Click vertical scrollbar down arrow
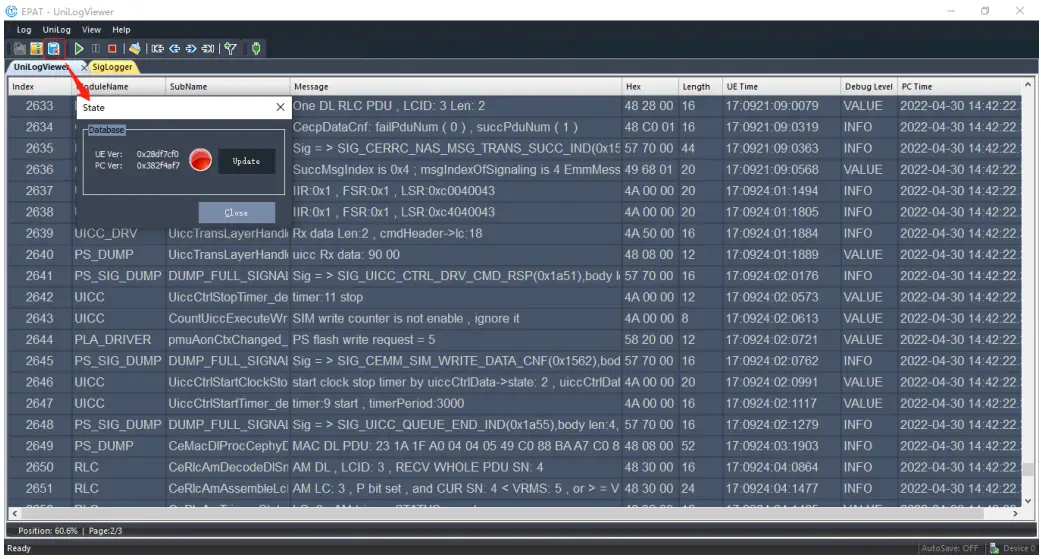 pos(1028,501)
